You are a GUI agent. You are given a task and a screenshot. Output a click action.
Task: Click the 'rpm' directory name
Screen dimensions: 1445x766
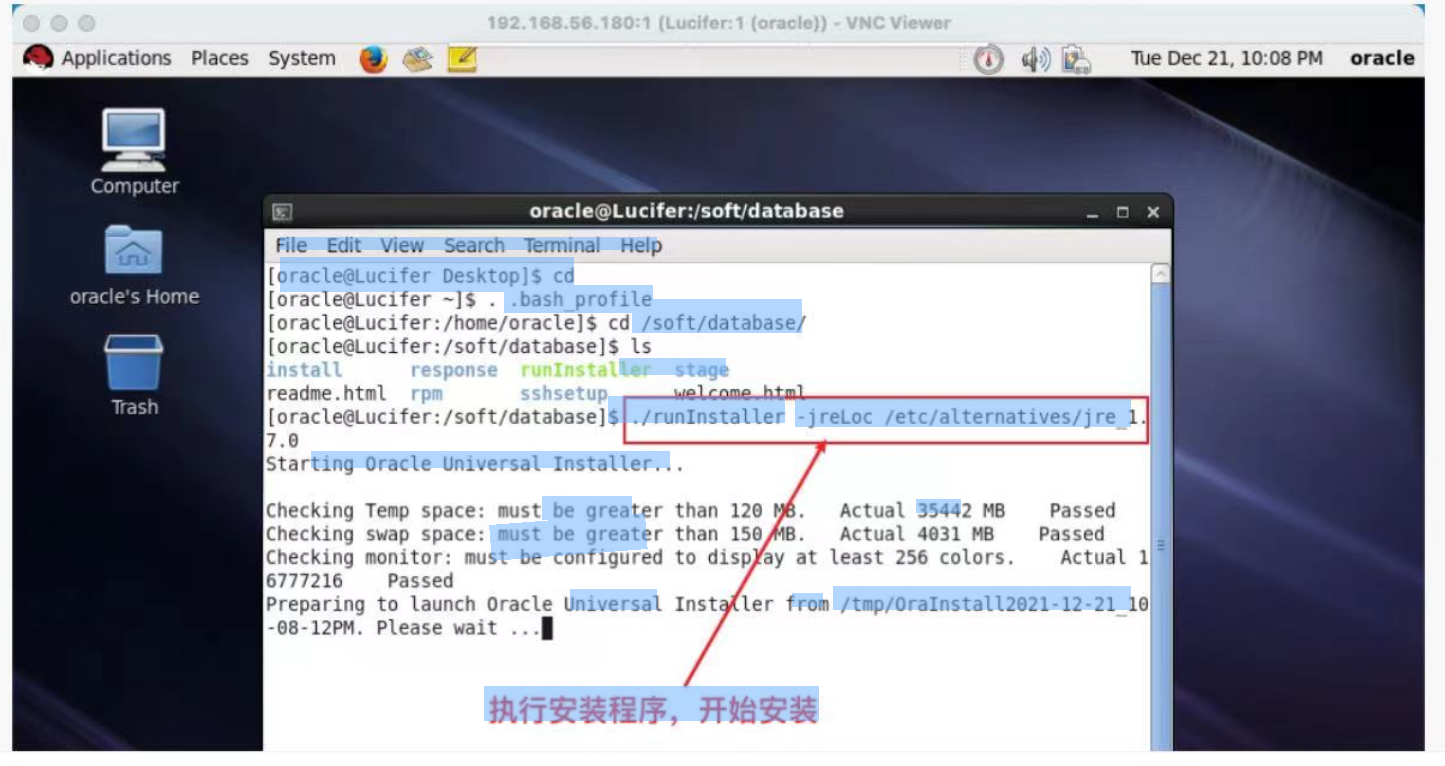pos(426,394)
